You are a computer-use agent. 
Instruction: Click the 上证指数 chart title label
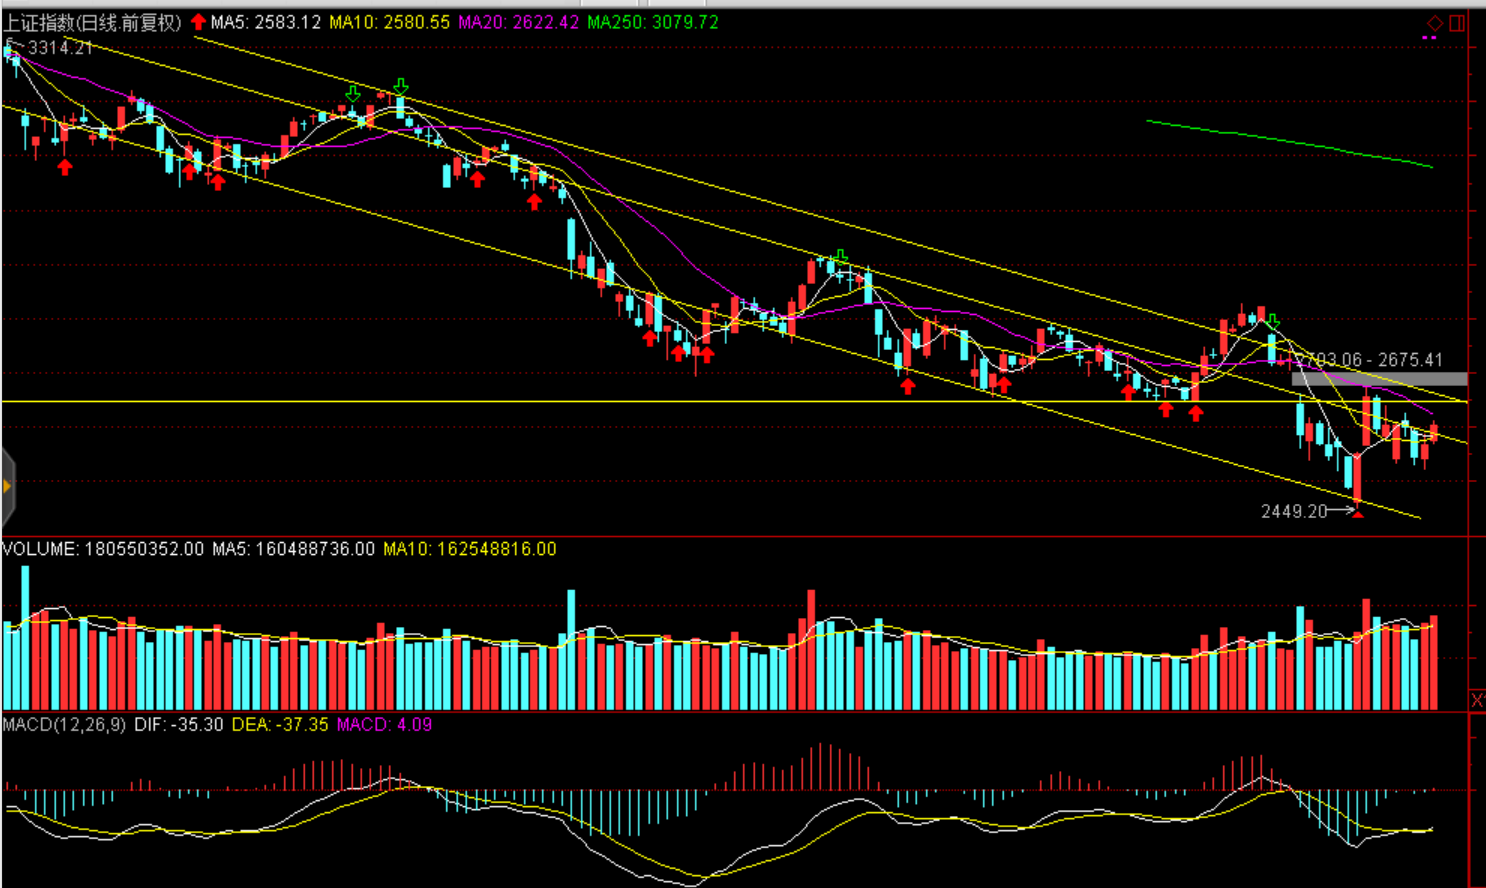click(92, 22)
